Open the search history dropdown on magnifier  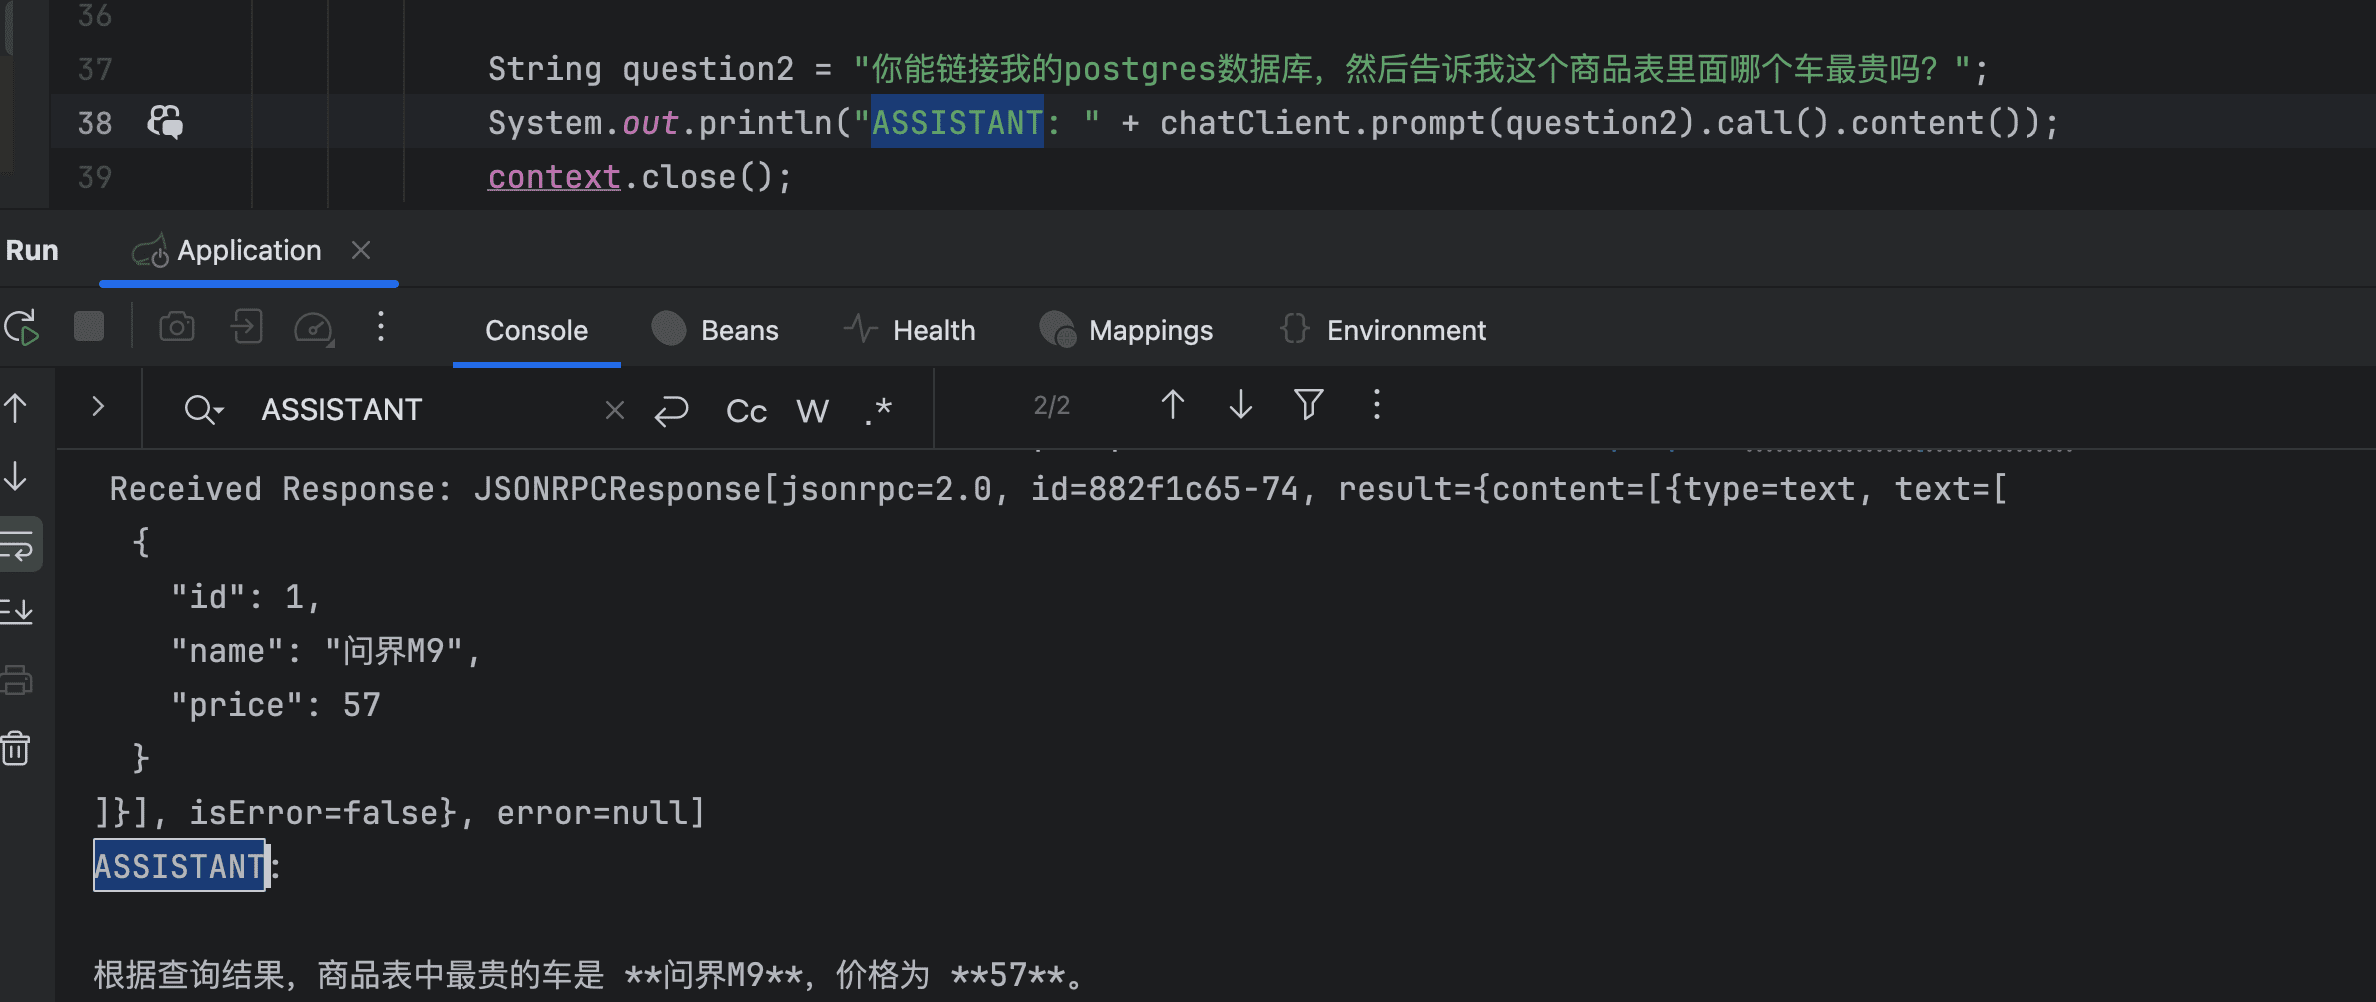204,409
